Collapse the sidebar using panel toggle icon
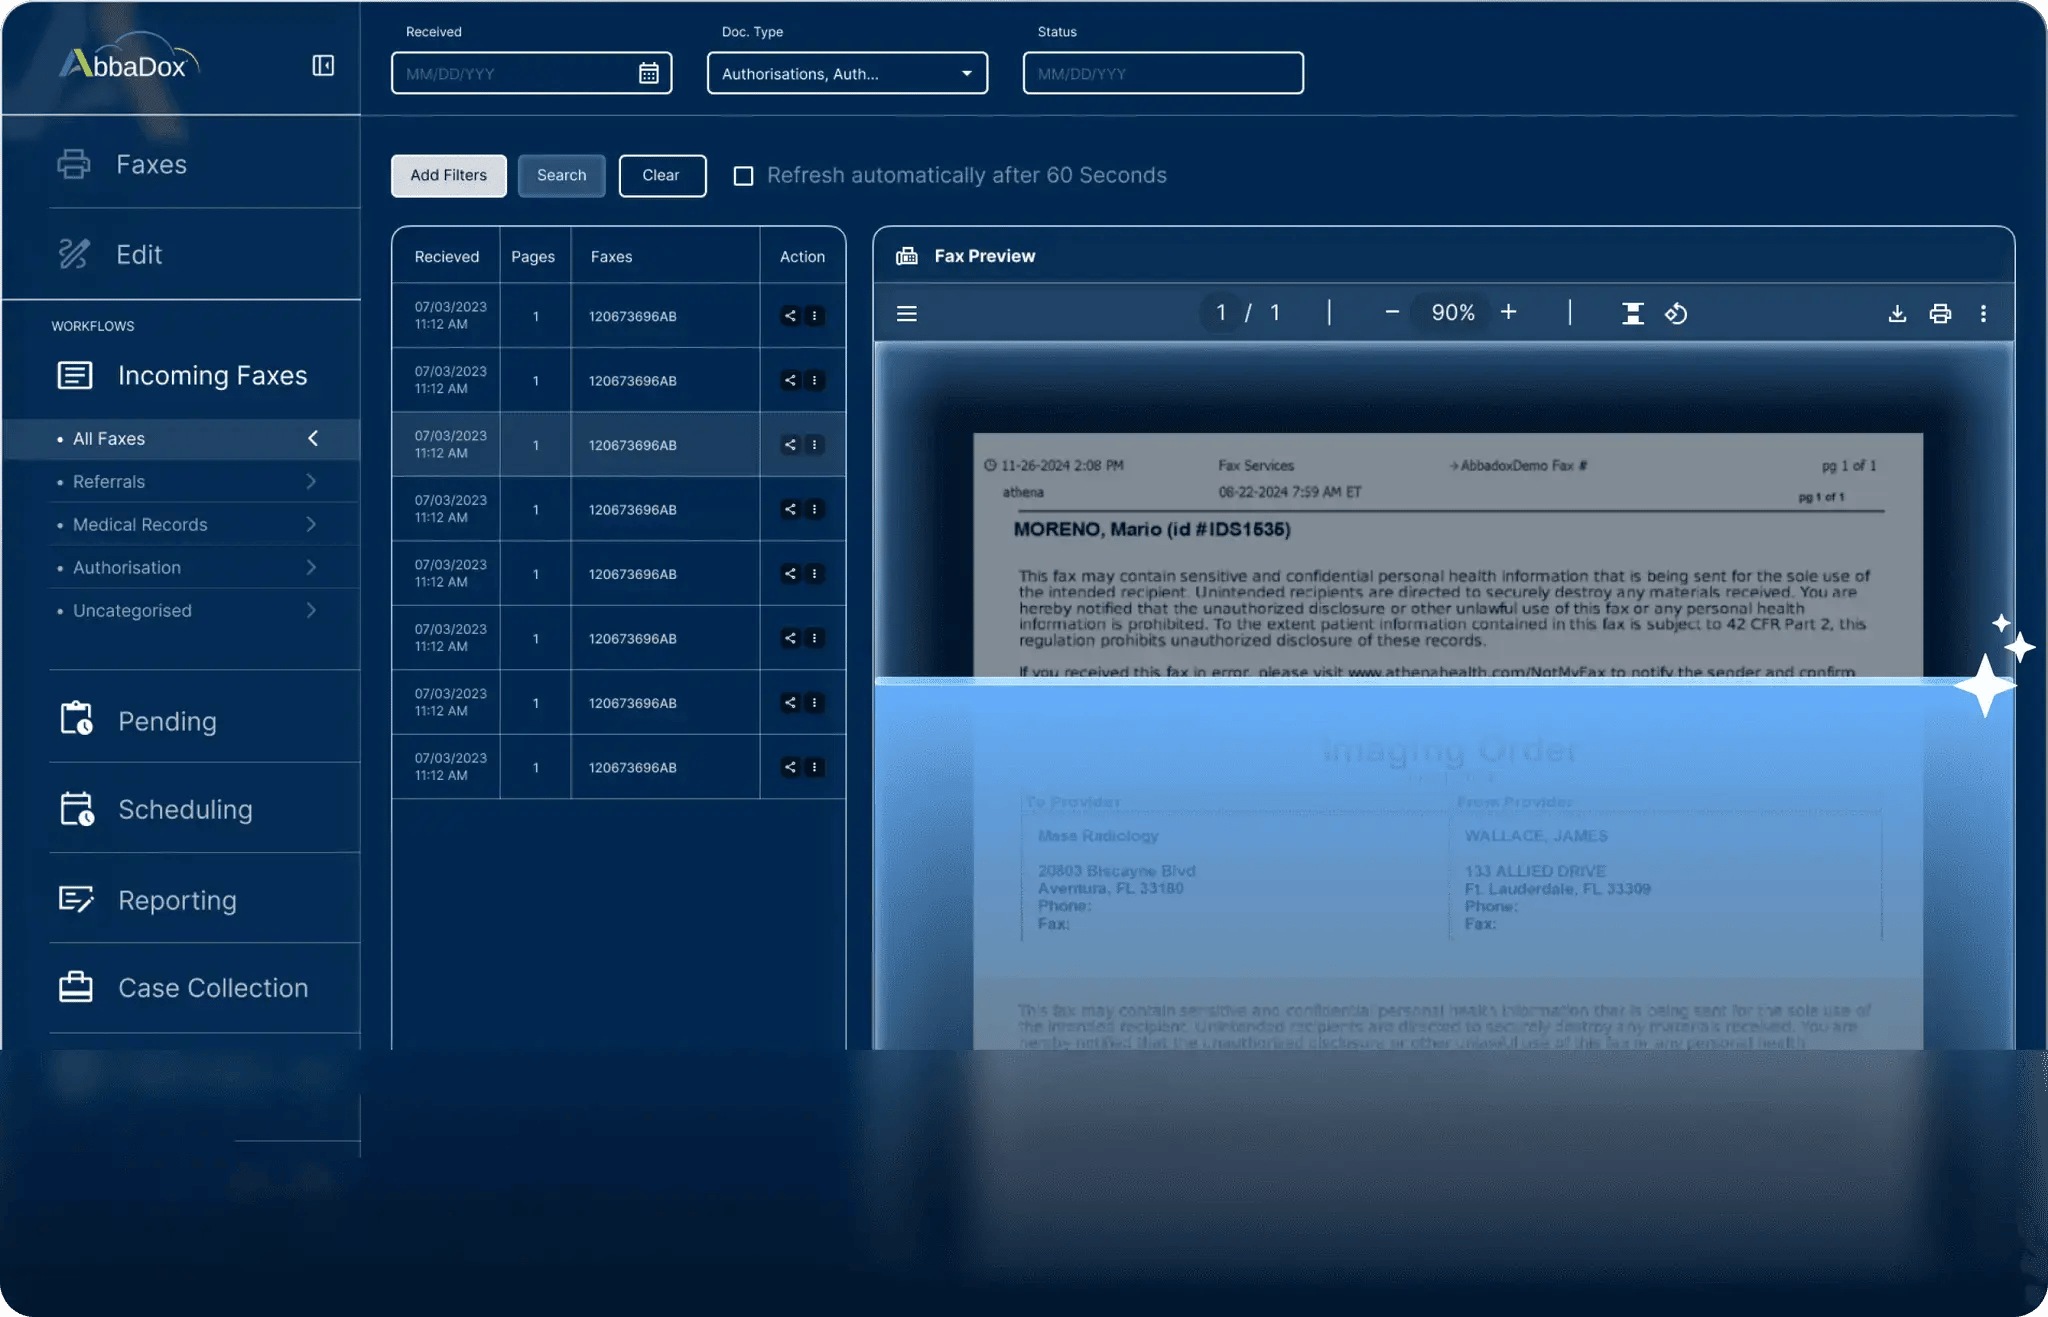Screen dimensions: 2048x1317 tap(323, 66)
